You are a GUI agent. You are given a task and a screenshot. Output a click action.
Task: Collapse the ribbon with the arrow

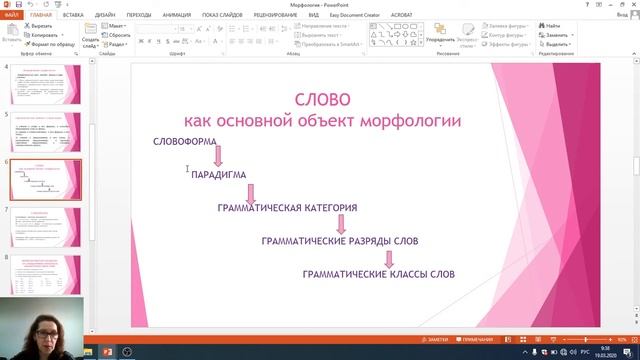tap(634, 53)
